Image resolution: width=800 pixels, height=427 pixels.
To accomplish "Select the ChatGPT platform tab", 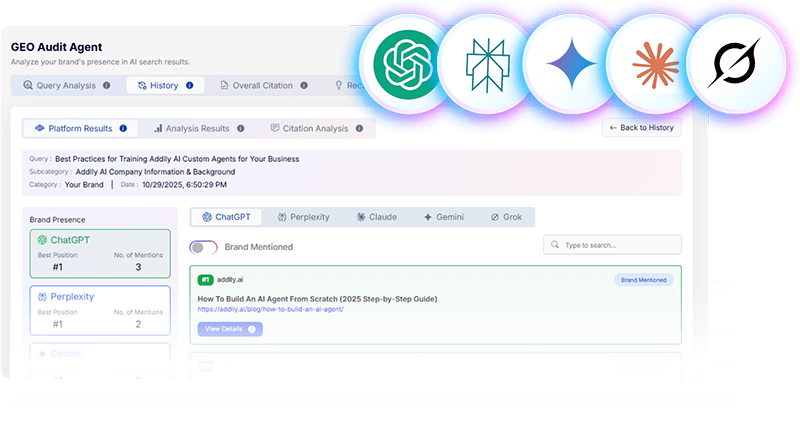I will pyautogui.click(x=226, y=217).
